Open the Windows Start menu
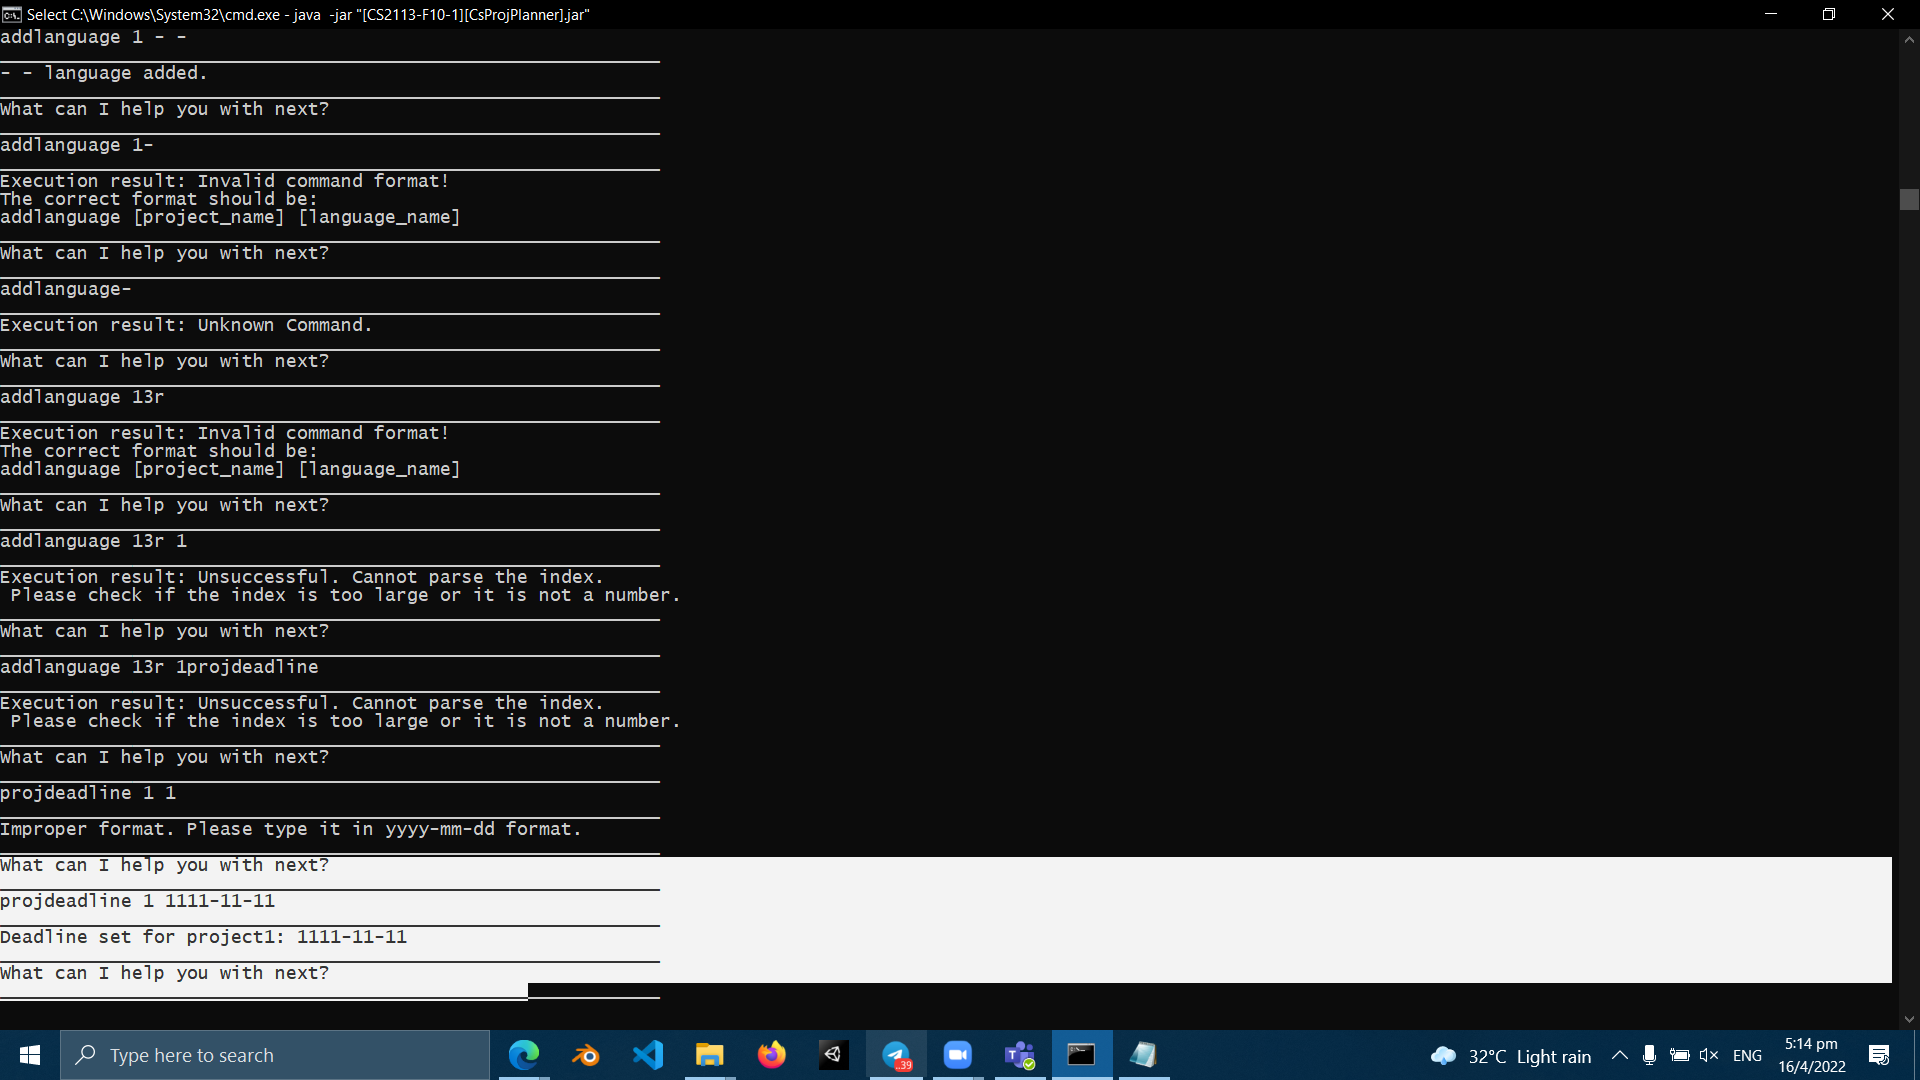Image resolution: width=1920 pixels, height=1080 pixels. [30, 1055]
